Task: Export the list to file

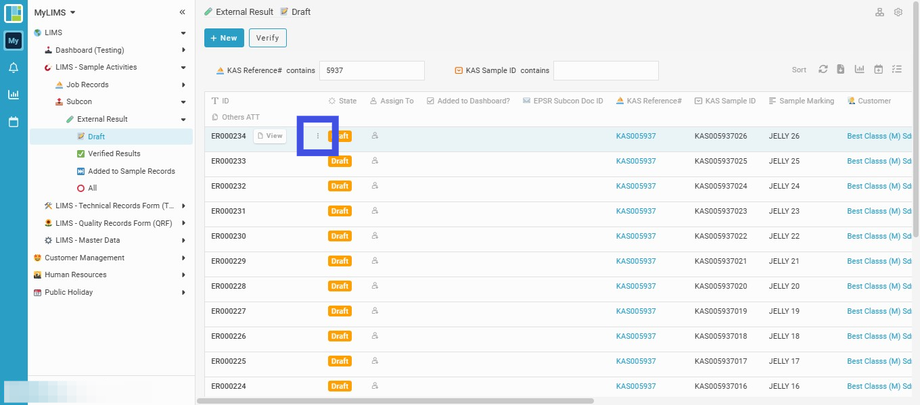Action: tap(841, 69)
